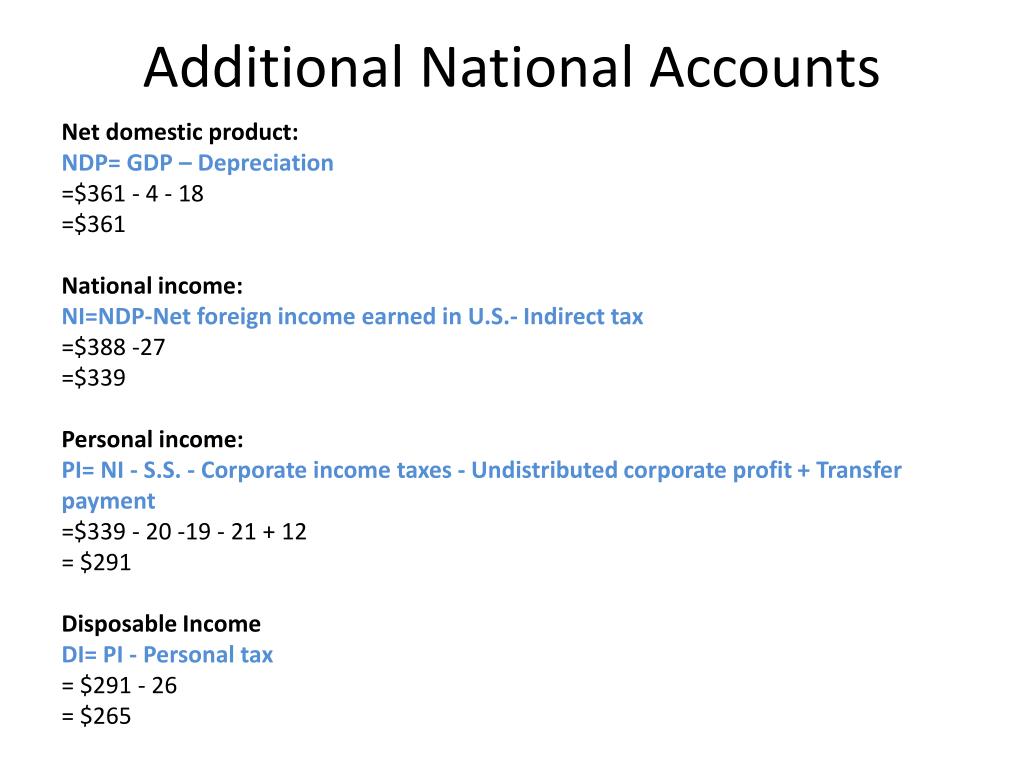Screen dimensions: 1024x768
Task: Click the = $265 disposable income result
Action: click(96, 716)
